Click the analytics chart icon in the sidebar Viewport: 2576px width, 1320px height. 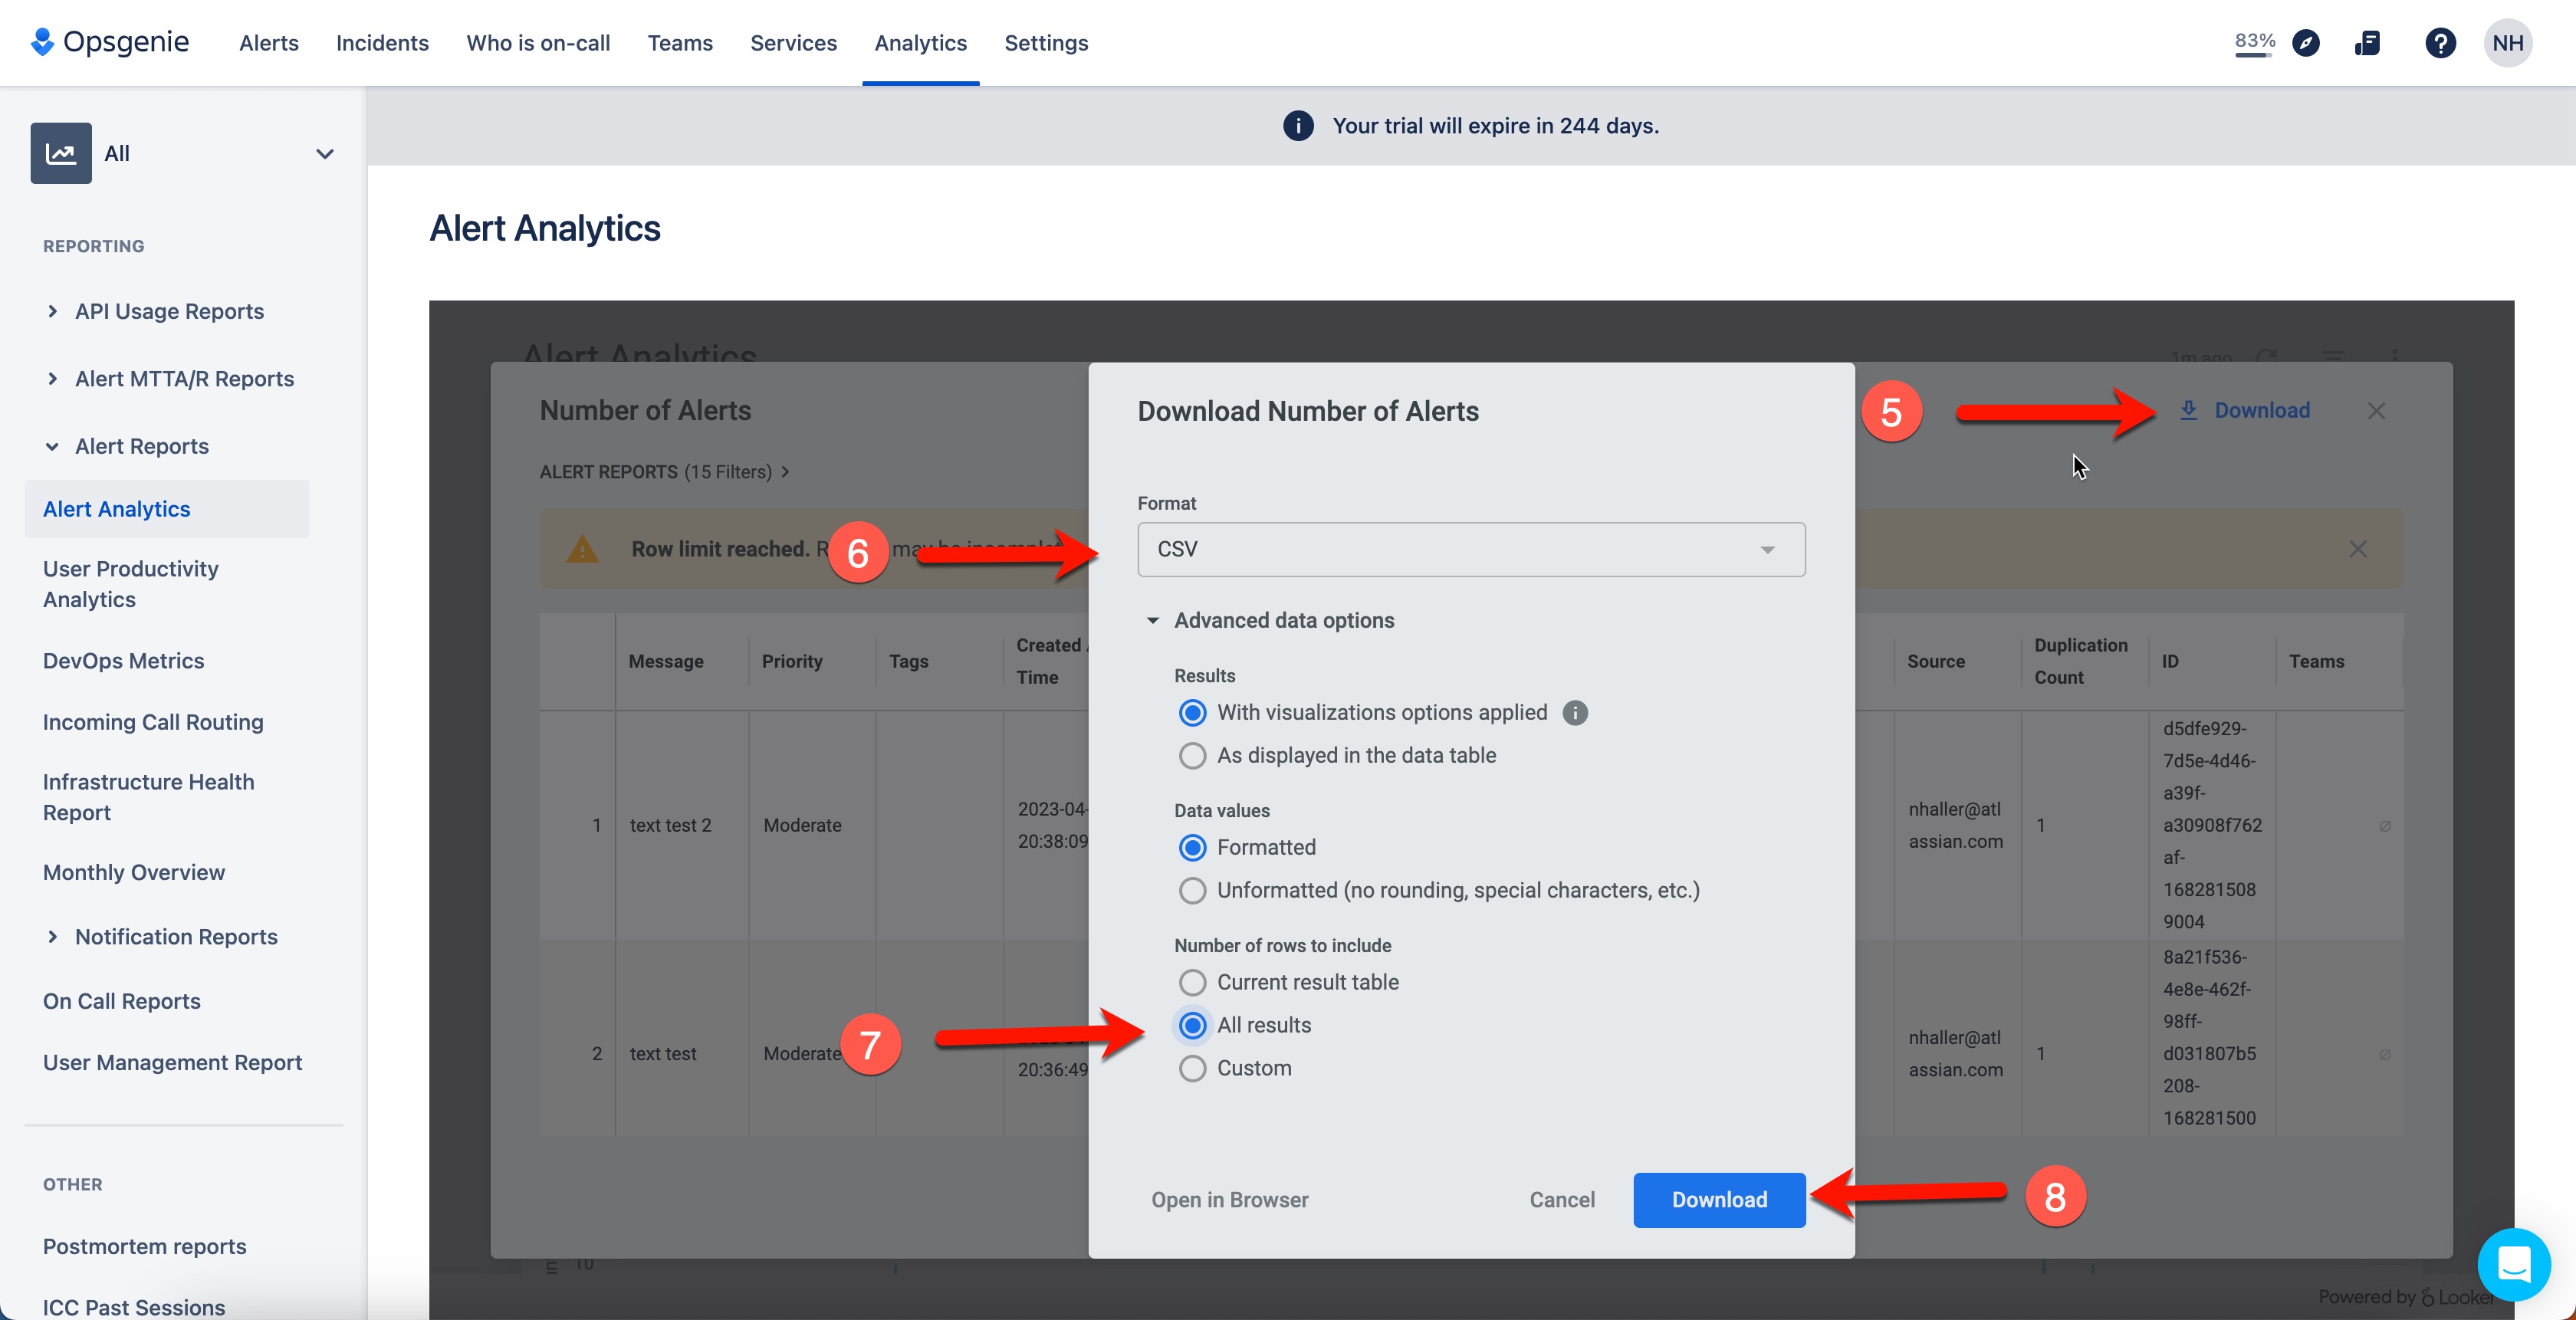point(61,152)
